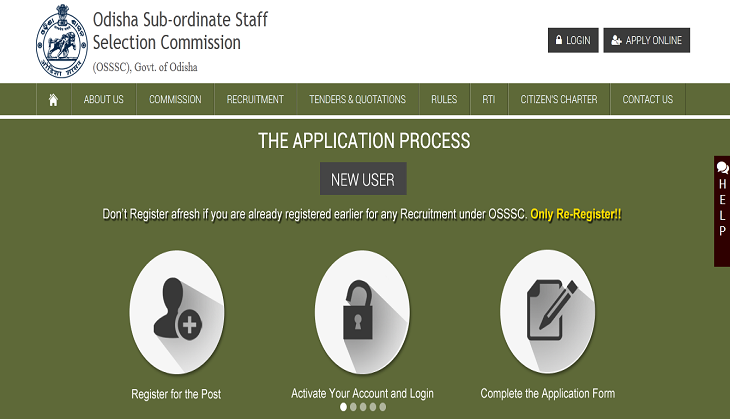Image resolution: width=730 pixels, height=419 pixels.
Task: Select the third carousel dot
Action: (363, 407)
